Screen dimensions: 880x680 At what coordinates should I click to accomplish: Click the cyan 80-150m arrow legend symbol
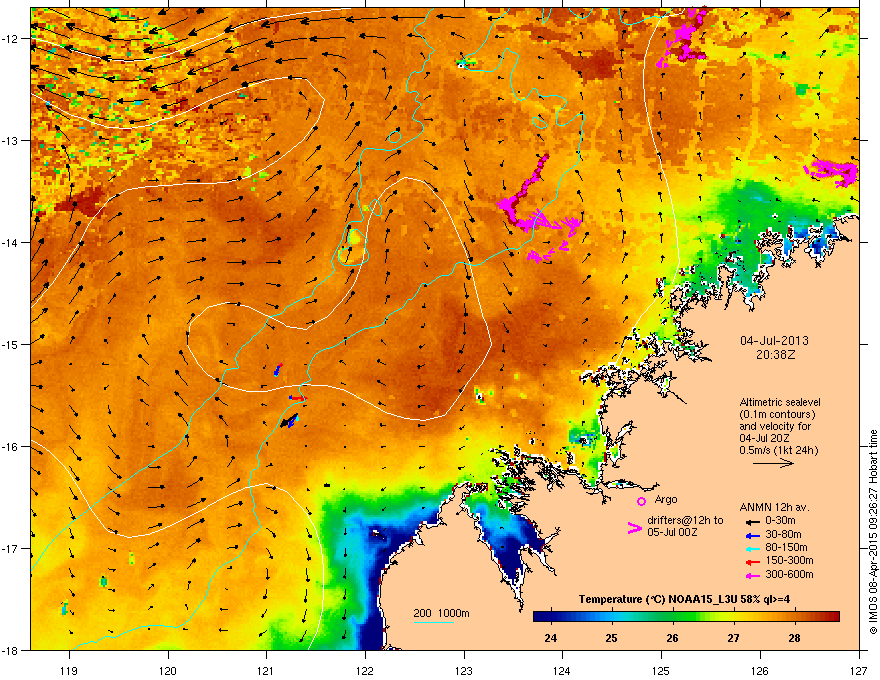coord(753,548)
